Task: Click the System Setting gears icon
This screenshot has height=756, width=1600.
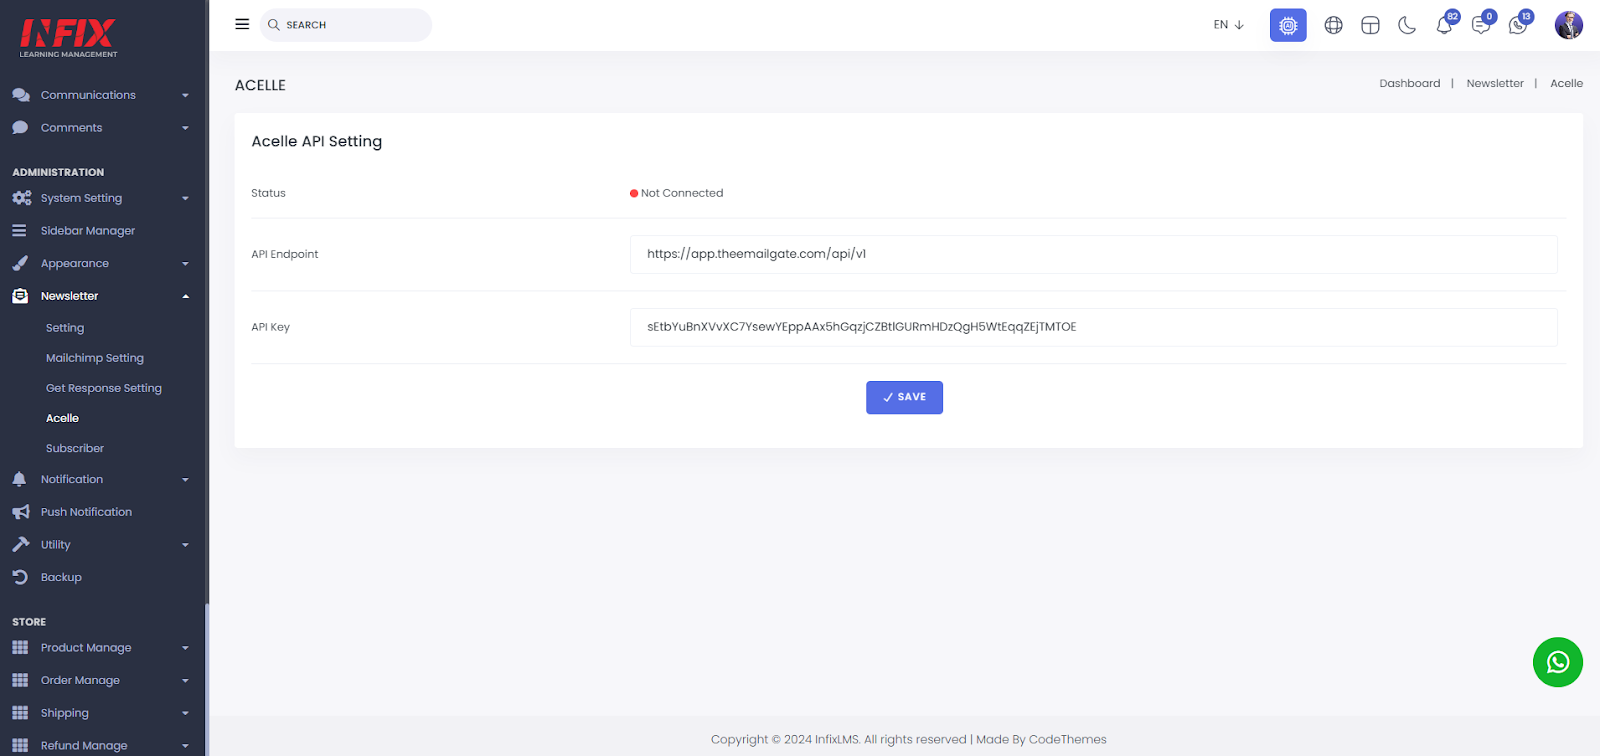Action: tap(21, 198)
